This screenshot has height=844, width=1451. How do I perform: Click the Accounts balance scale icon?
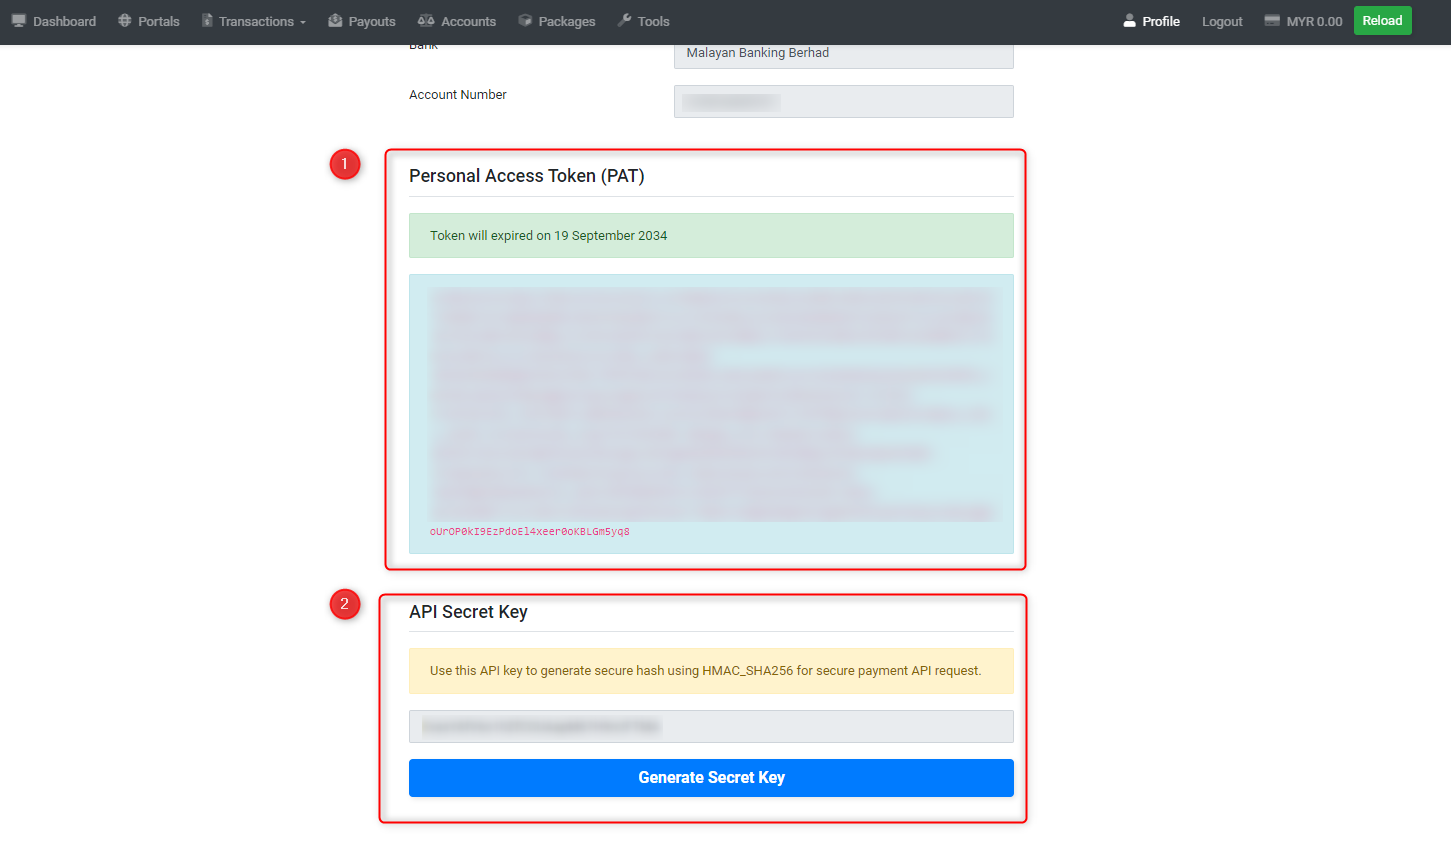(426, 21)
